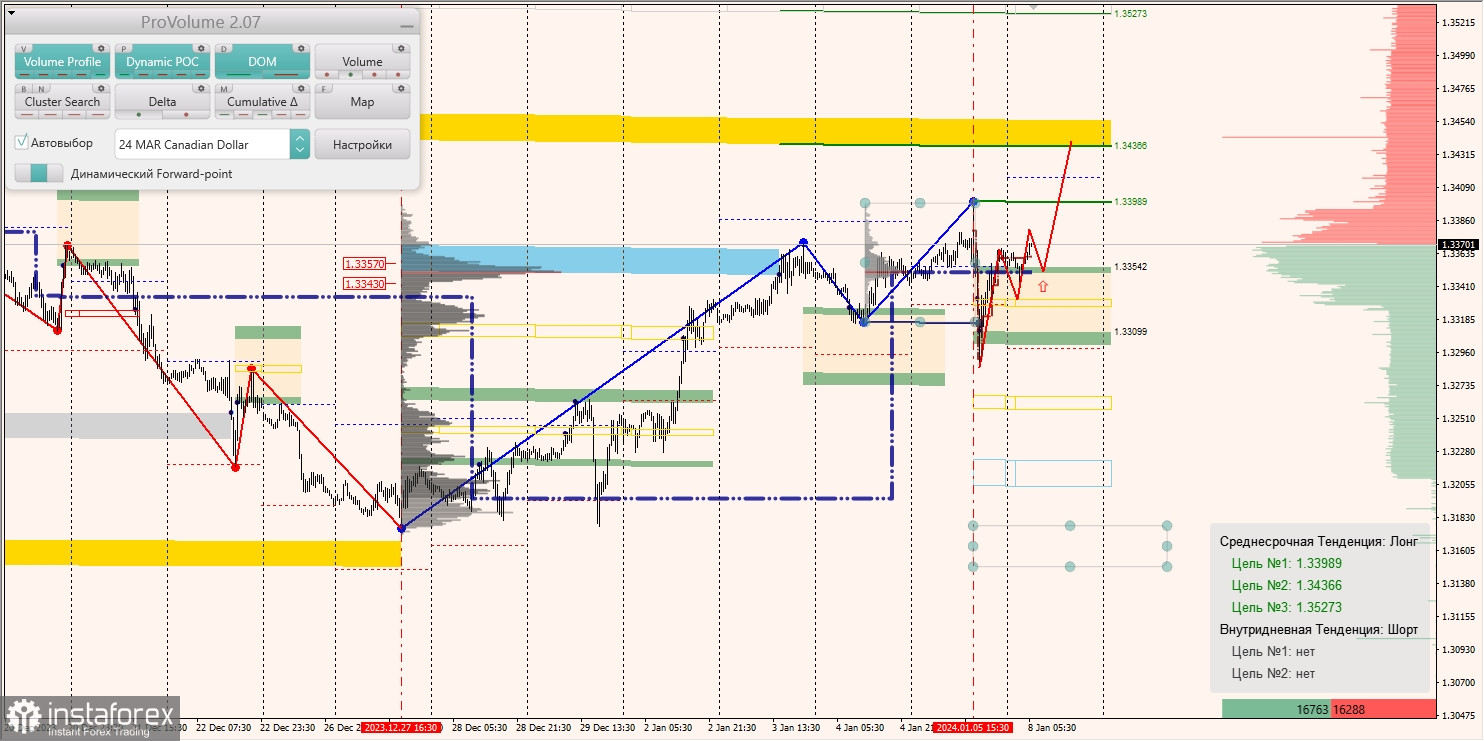Click the 1.33570 level label
1484x741 pixels.
coord(363,264)
